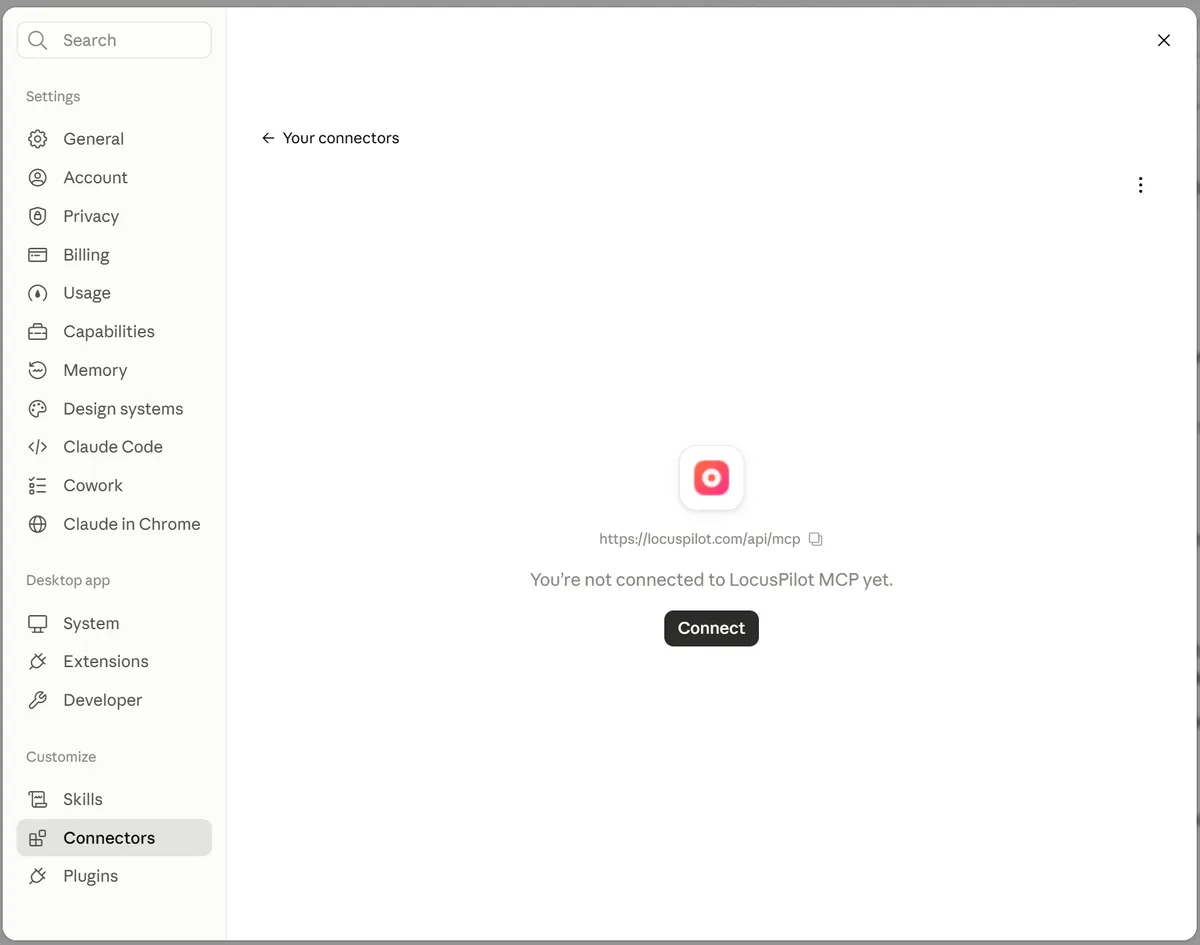This screenshot has height=945, width=1200.
Task: Select Extensions in sidebar
Action: point(114,662)
